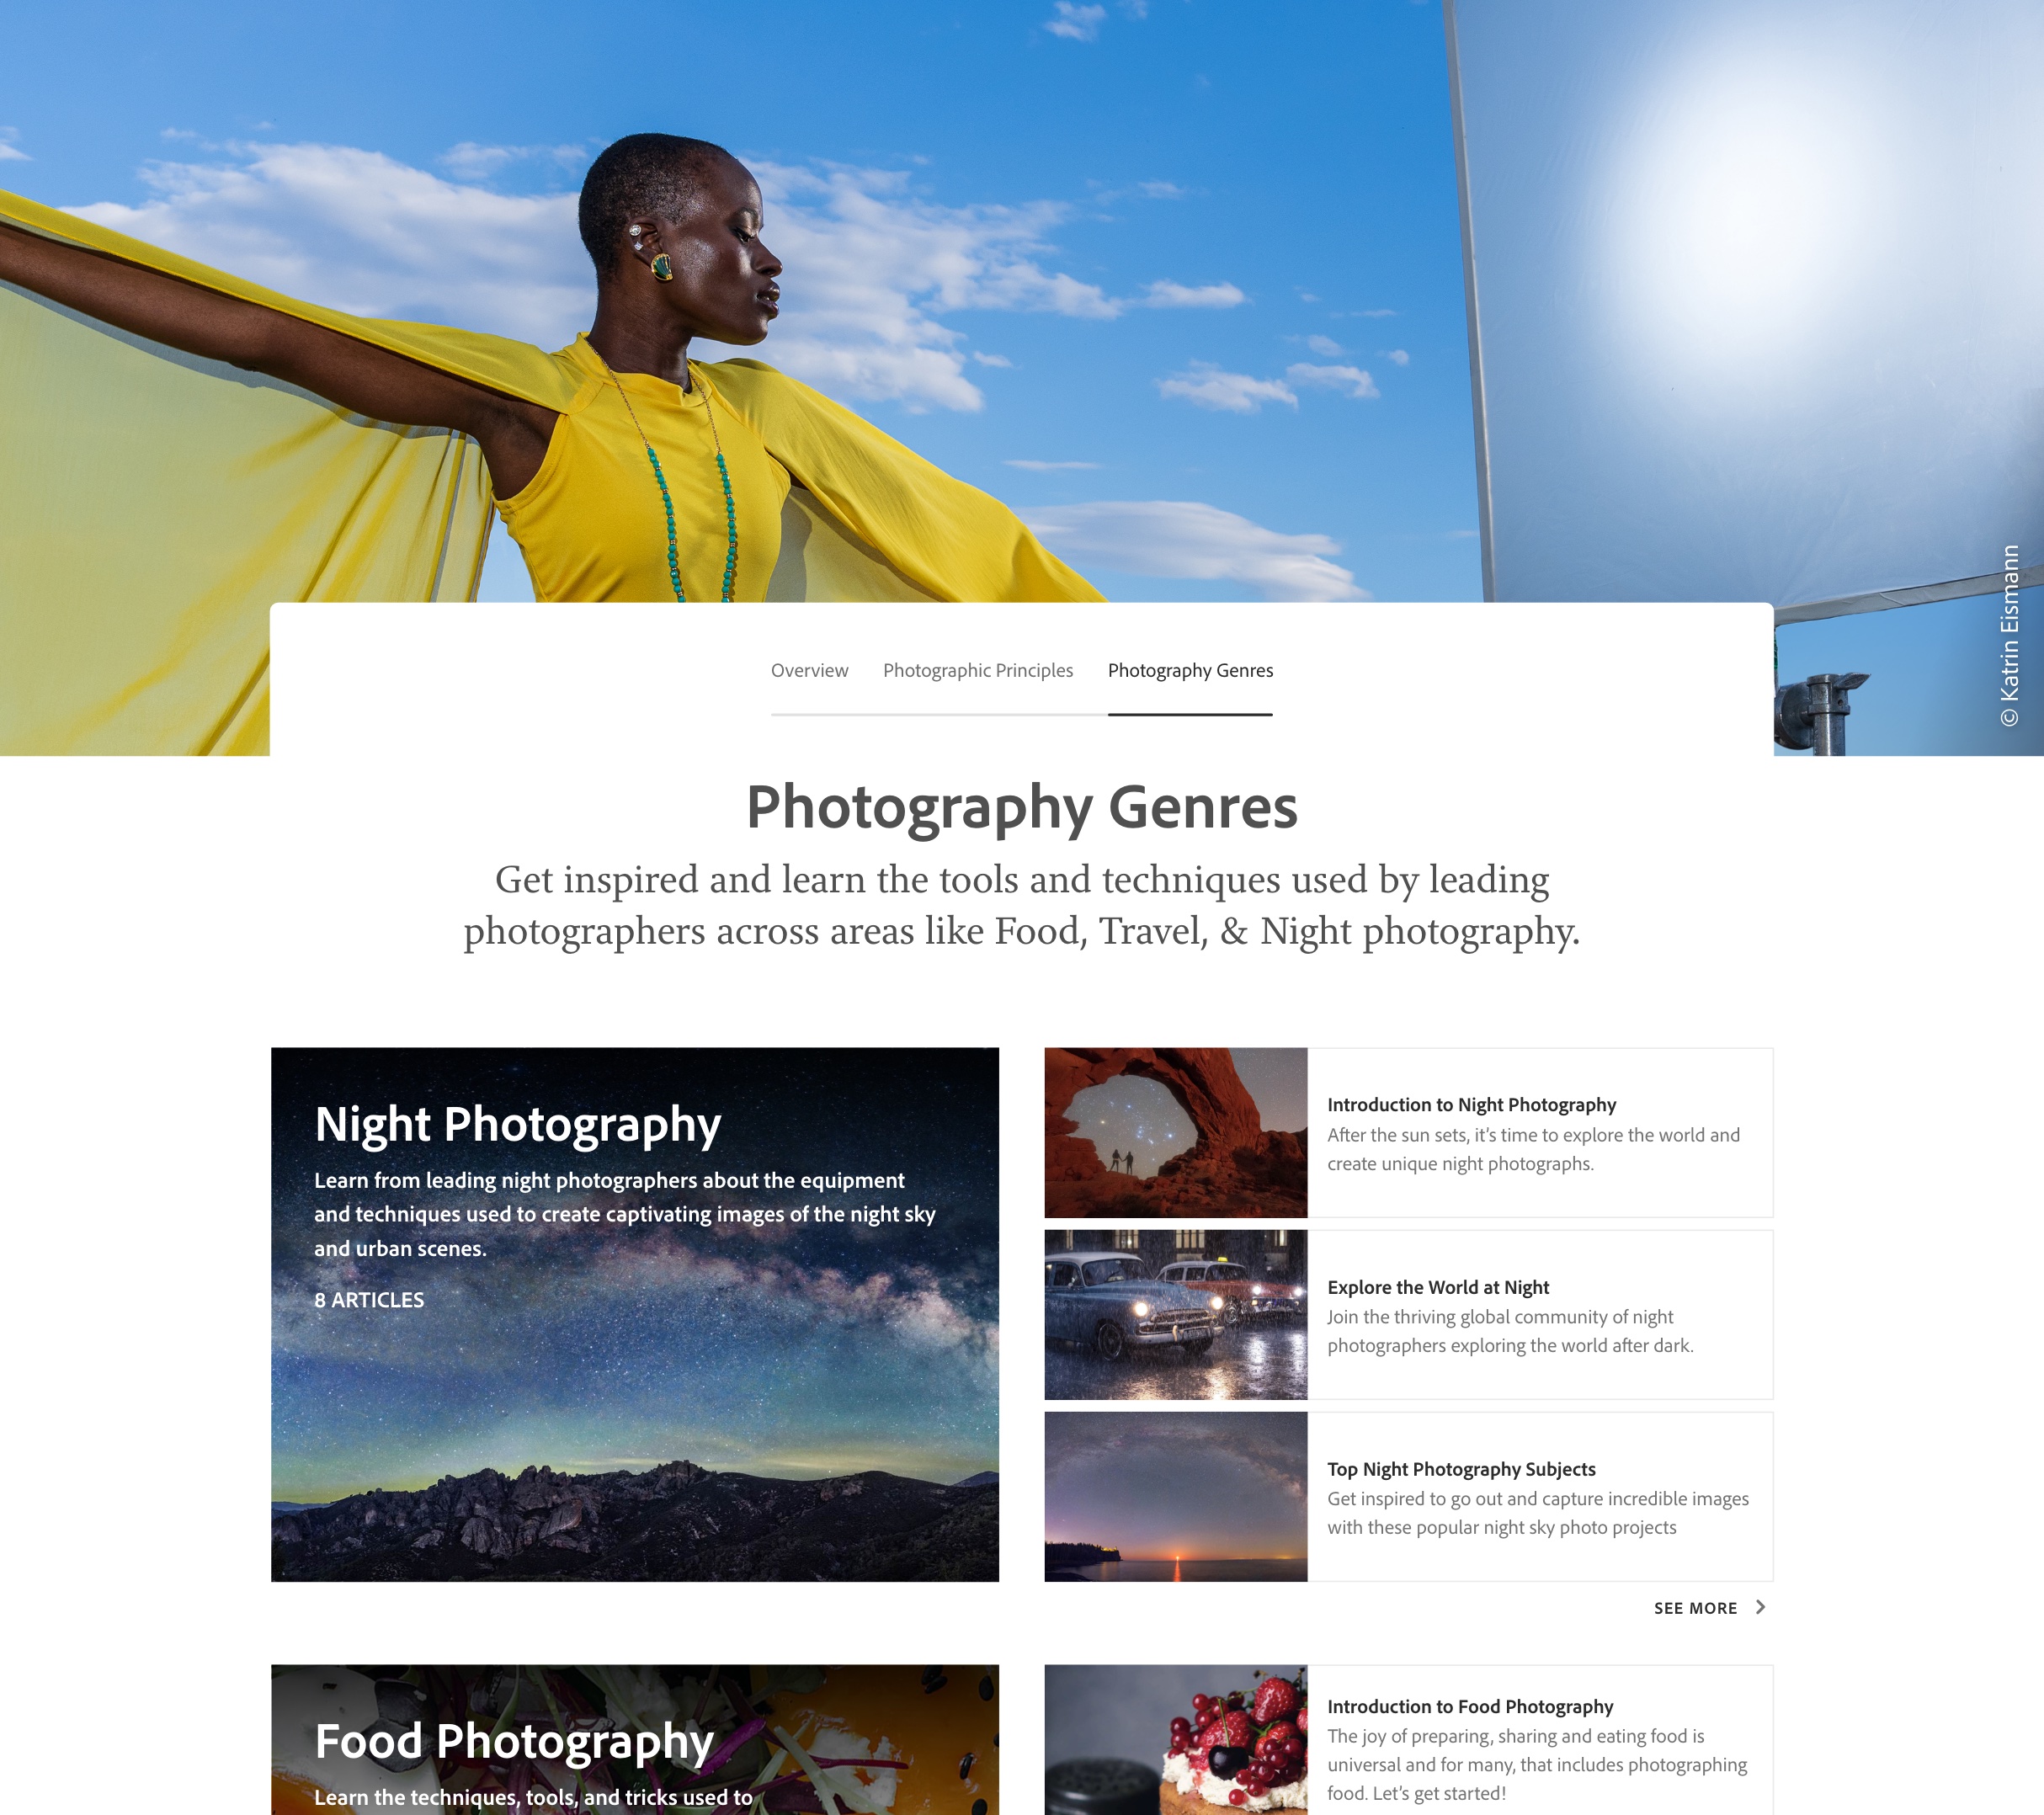Select the Overview navigation tab
Screen dimensions: 2044x1815
tap(811, 669)
